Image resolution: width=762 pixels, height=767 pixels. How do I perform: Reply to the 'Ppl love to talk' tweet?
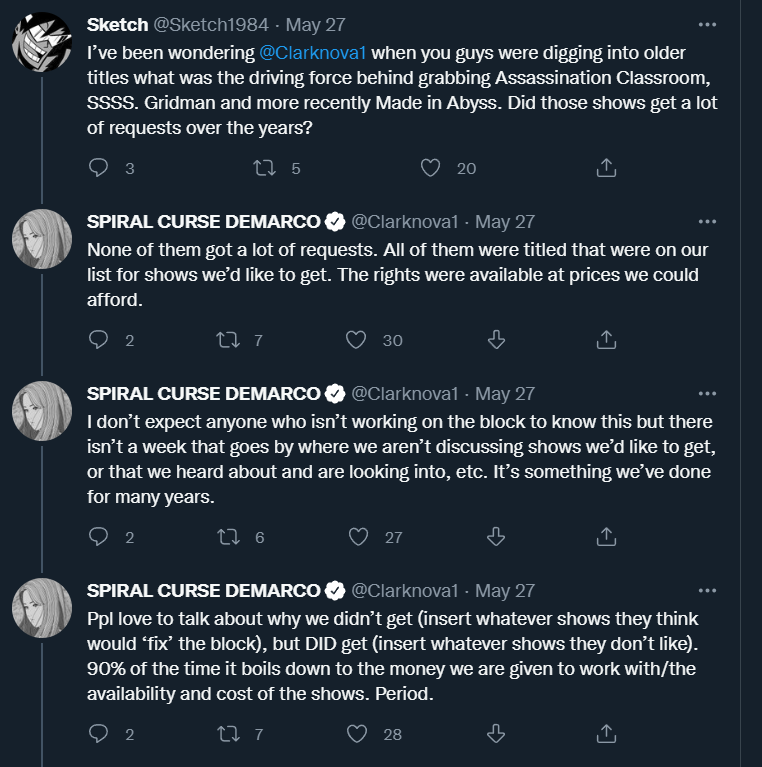coord(98,734)
